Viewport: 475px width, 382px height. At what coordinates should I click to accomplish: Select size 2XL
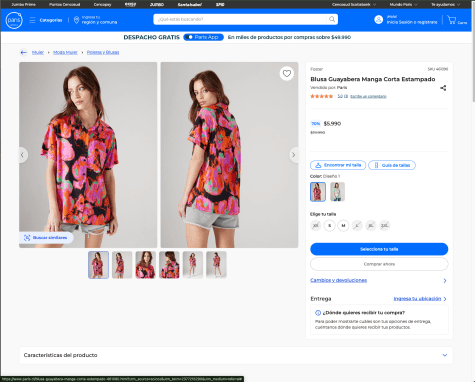click(x=384, y=225)
